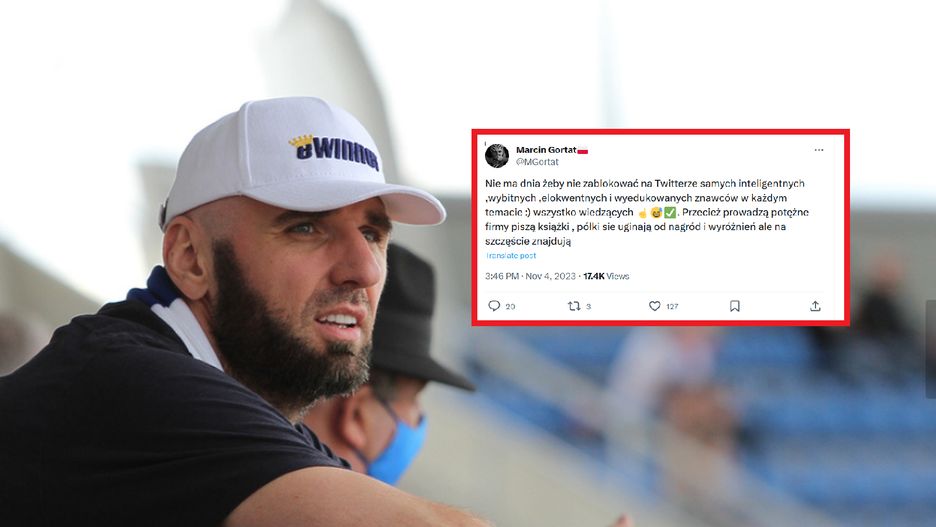Viewport: 936px width, 527px height.
Task: Bookmark the tweet using the bookmark icon
Action: 734,306
